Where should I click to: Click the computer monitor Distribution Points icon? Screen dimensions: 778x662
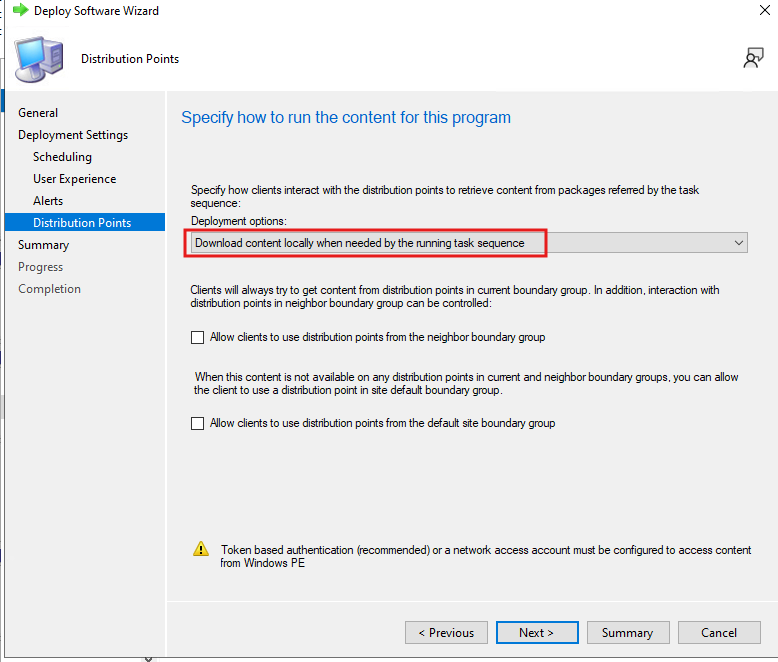coord(39,58)
